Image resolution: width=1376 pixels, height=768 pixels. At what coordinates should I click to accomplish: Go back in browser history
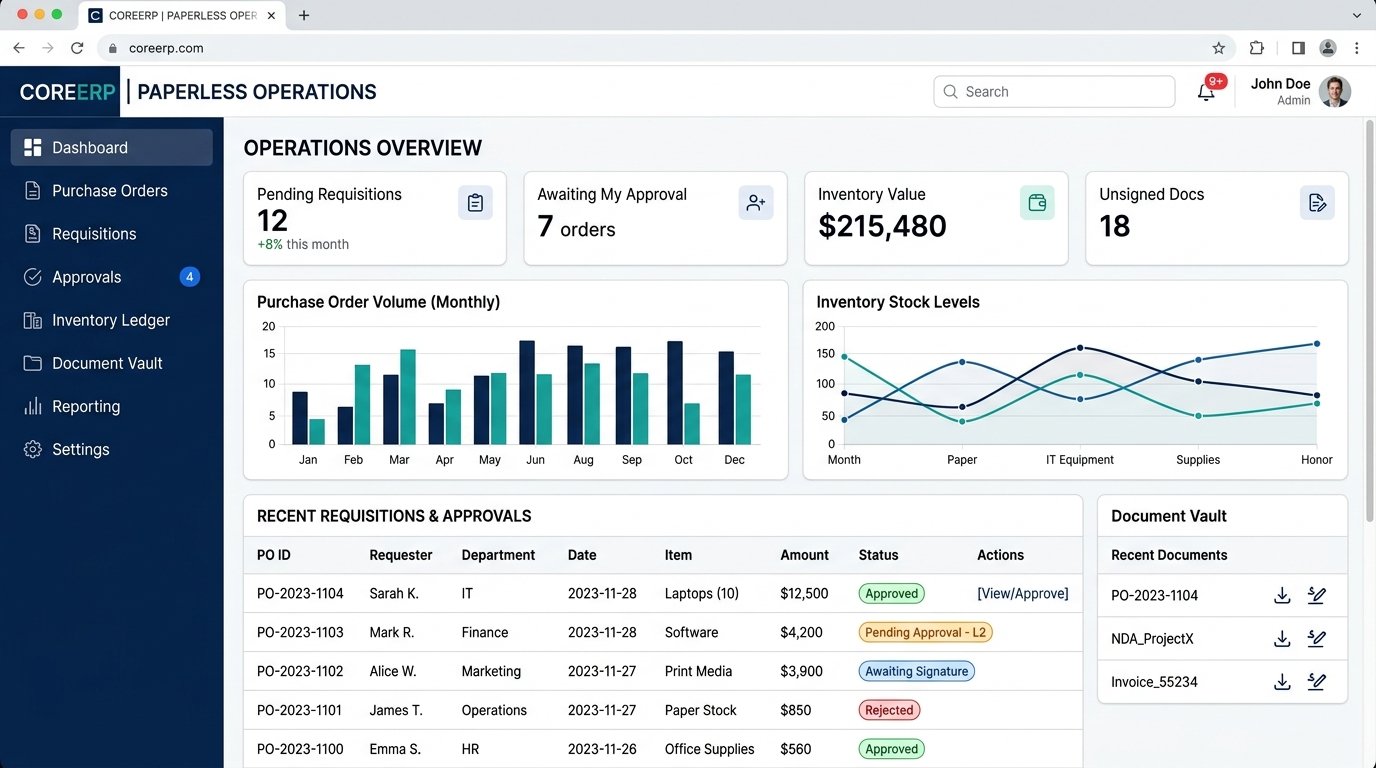[x=19, y=48]
